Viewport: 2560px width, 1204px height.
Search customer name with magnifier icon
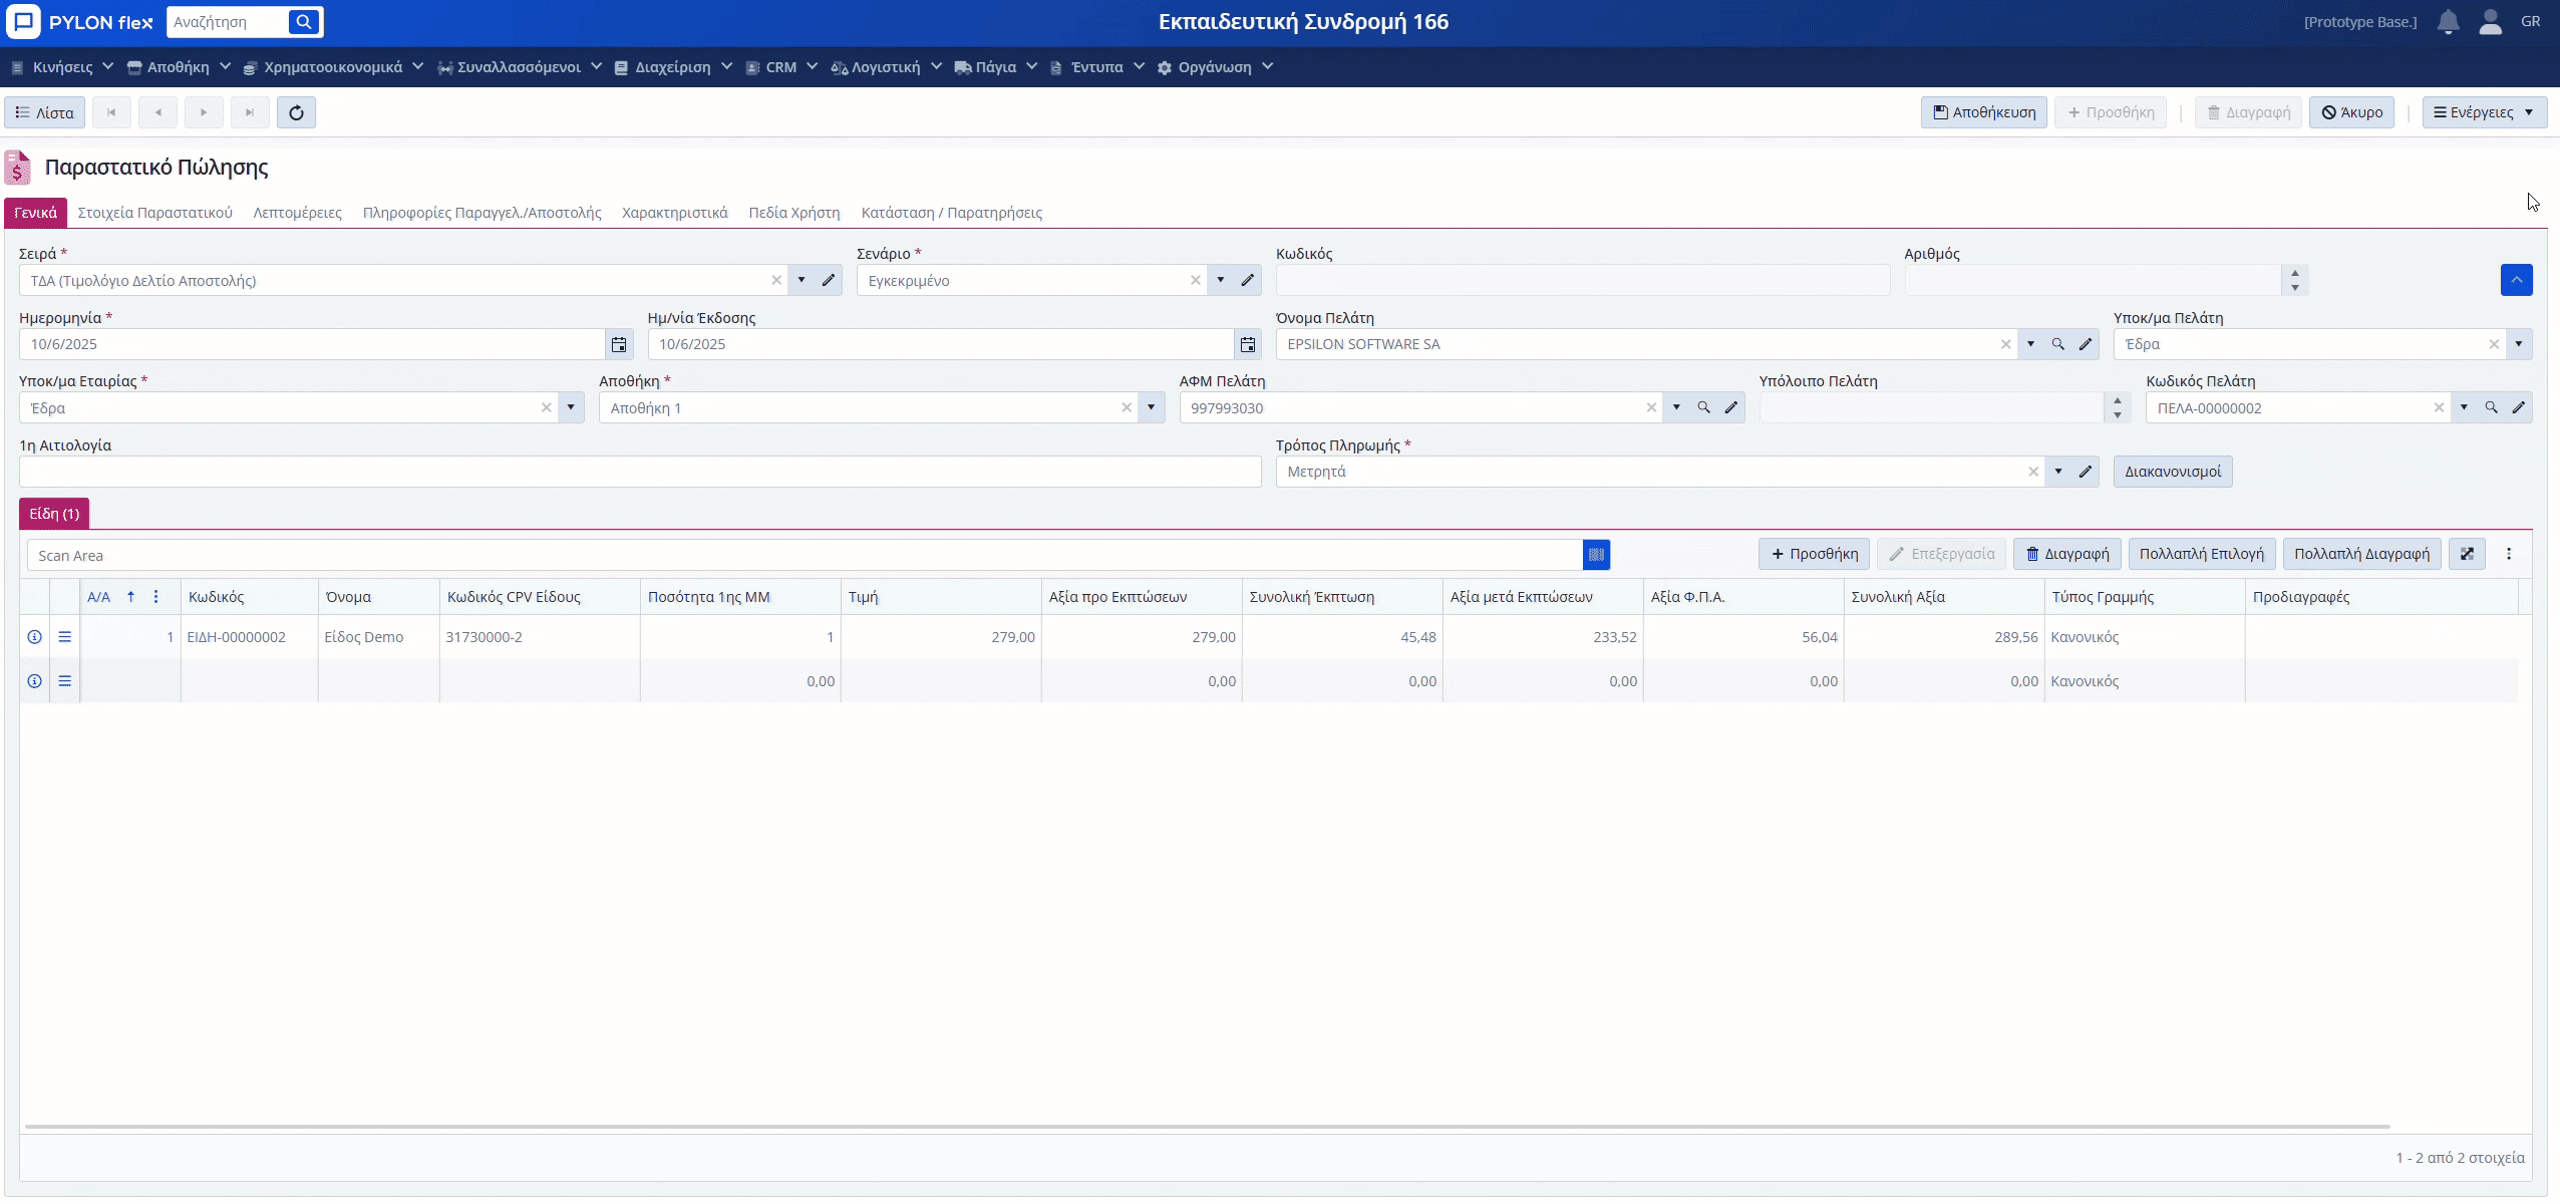tap(2058, 344)
